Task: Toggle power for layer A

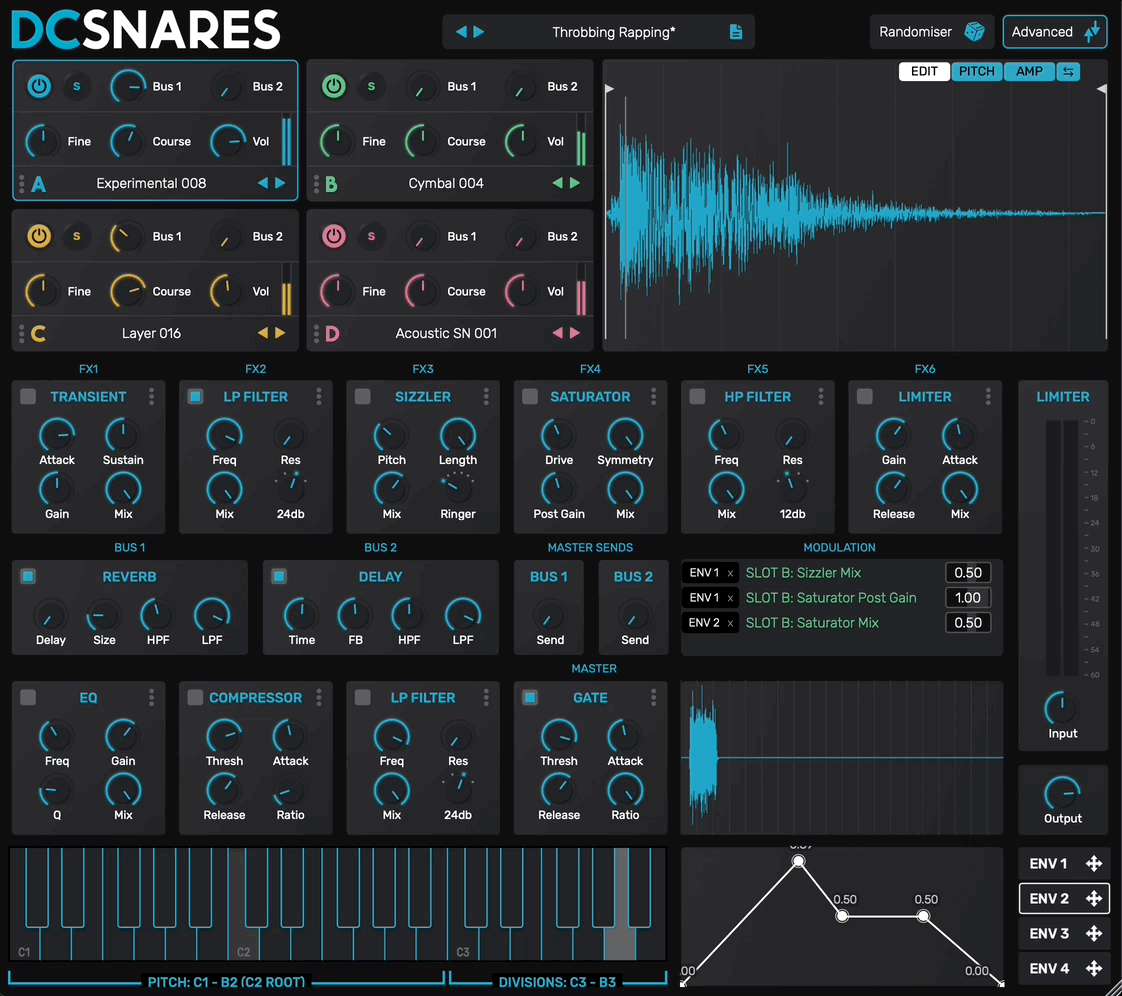Action: coord(39,87)
